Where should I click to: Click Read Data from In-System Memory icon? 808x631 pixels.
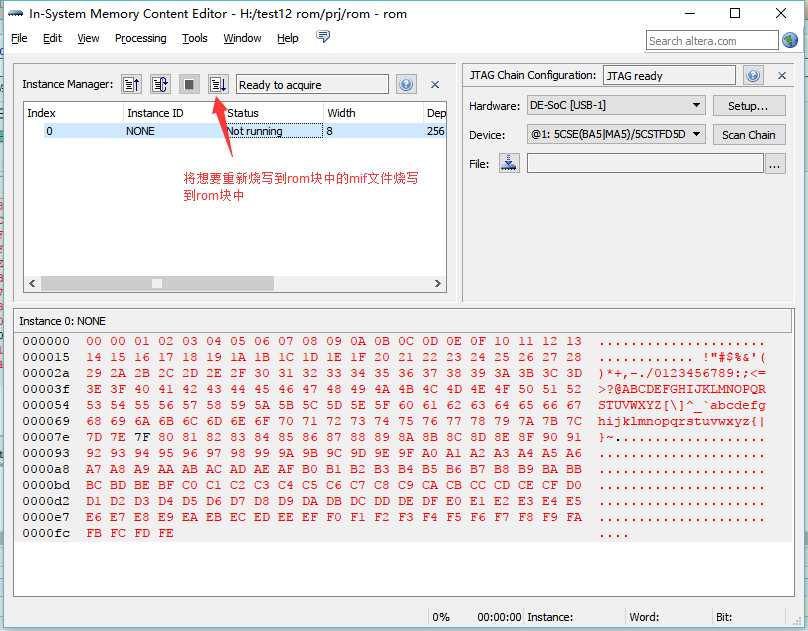pos(131,84)
